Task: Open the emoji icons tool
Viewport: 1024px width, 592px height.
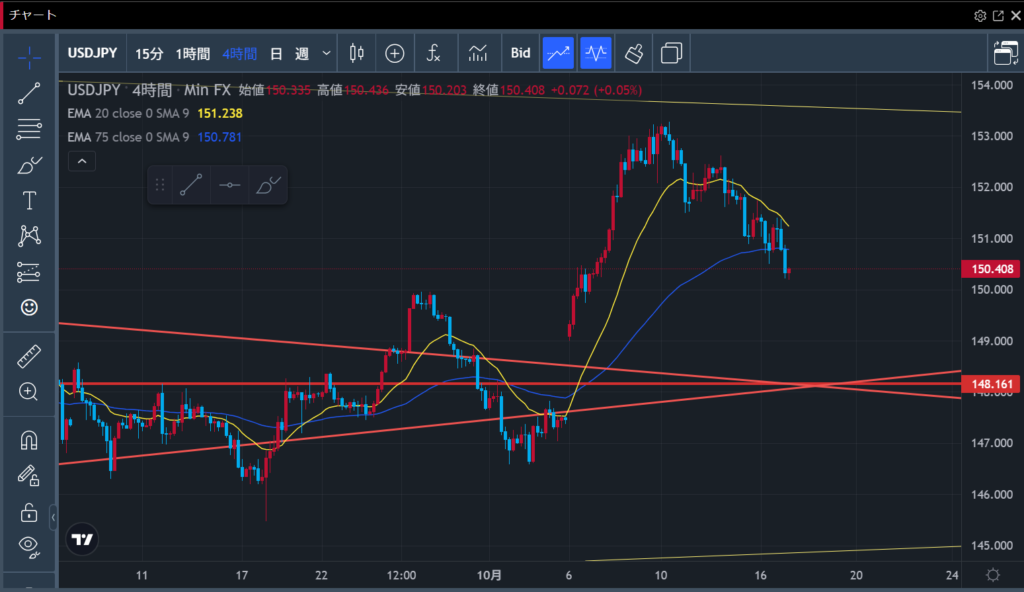Action: [x=29, y=308]
